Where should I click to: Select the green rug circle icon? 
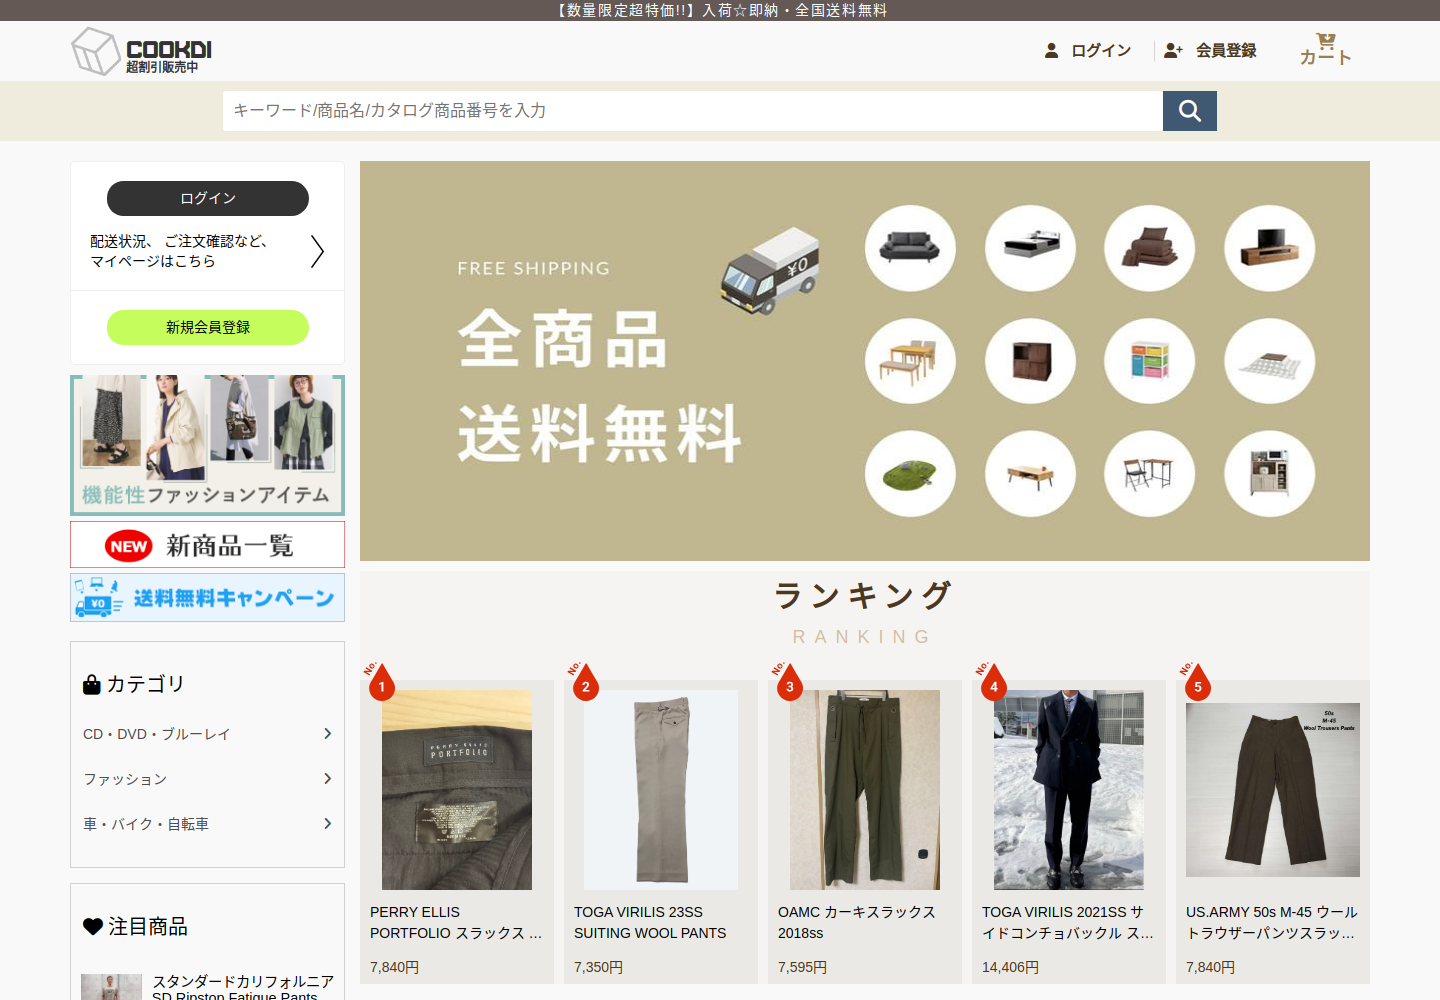(x=910, y=474)
